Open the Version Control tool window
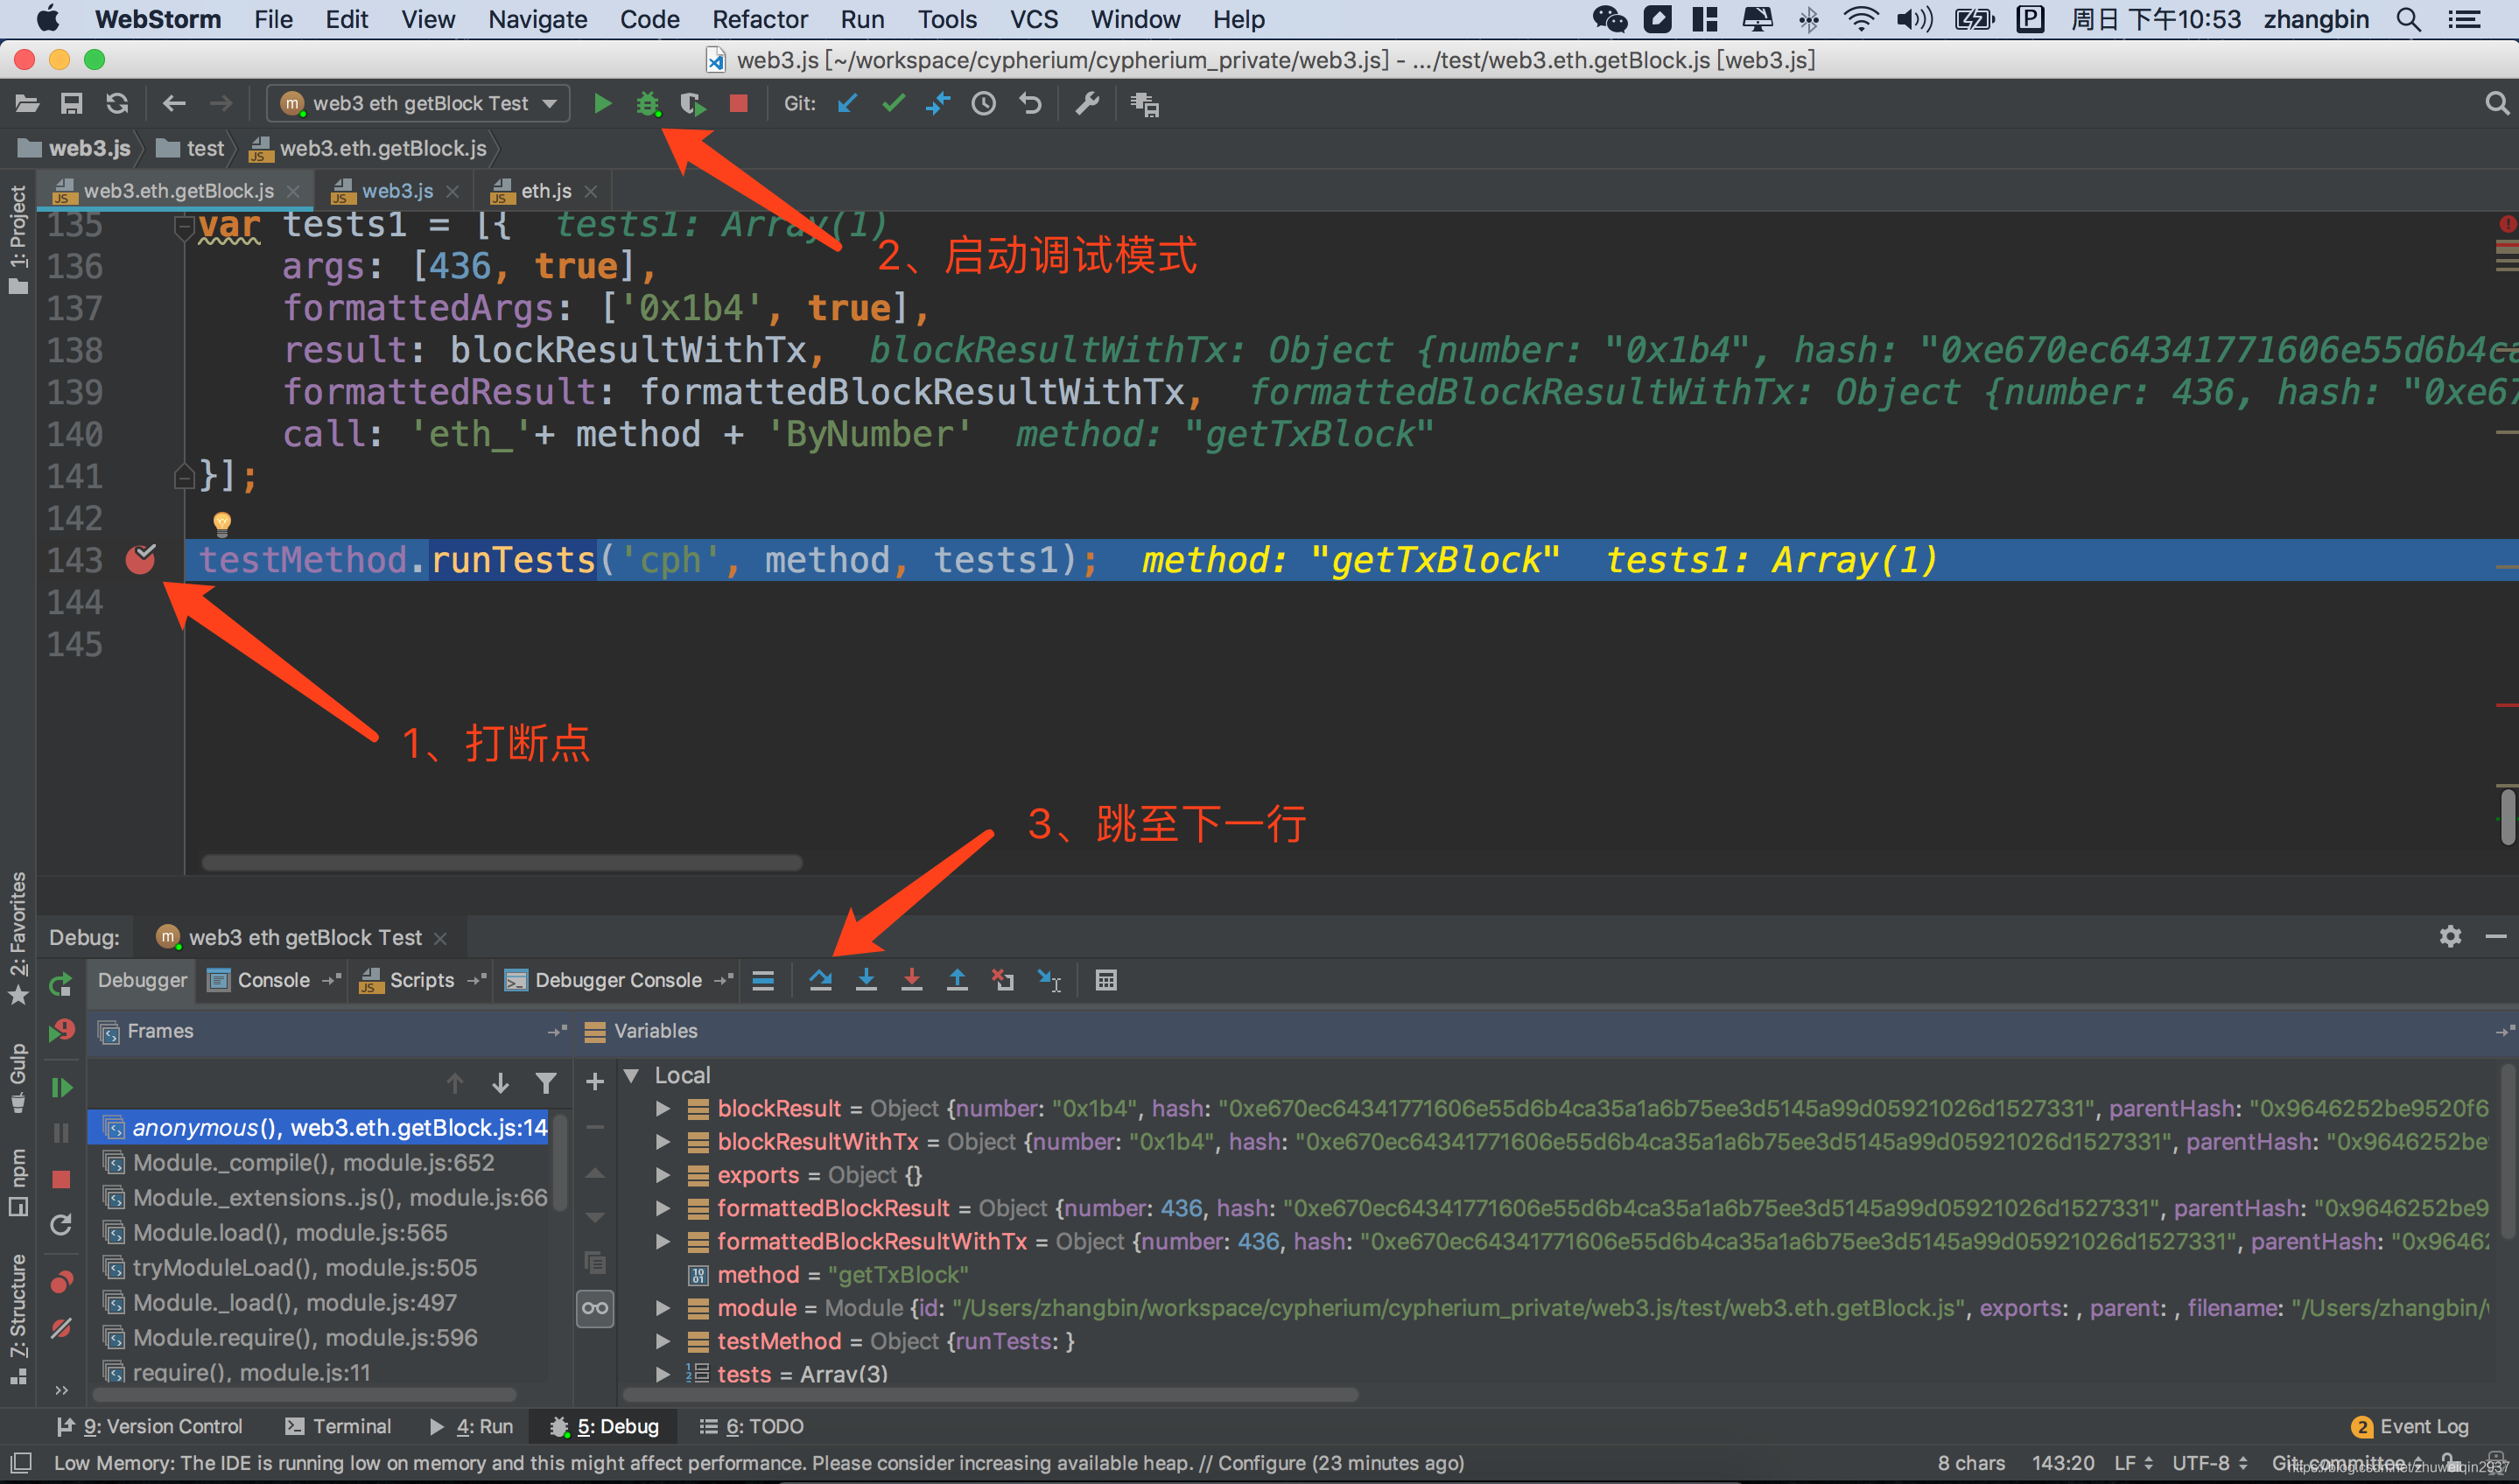The height and width of the screenshot is (1484, 2519). [150, 1426]
